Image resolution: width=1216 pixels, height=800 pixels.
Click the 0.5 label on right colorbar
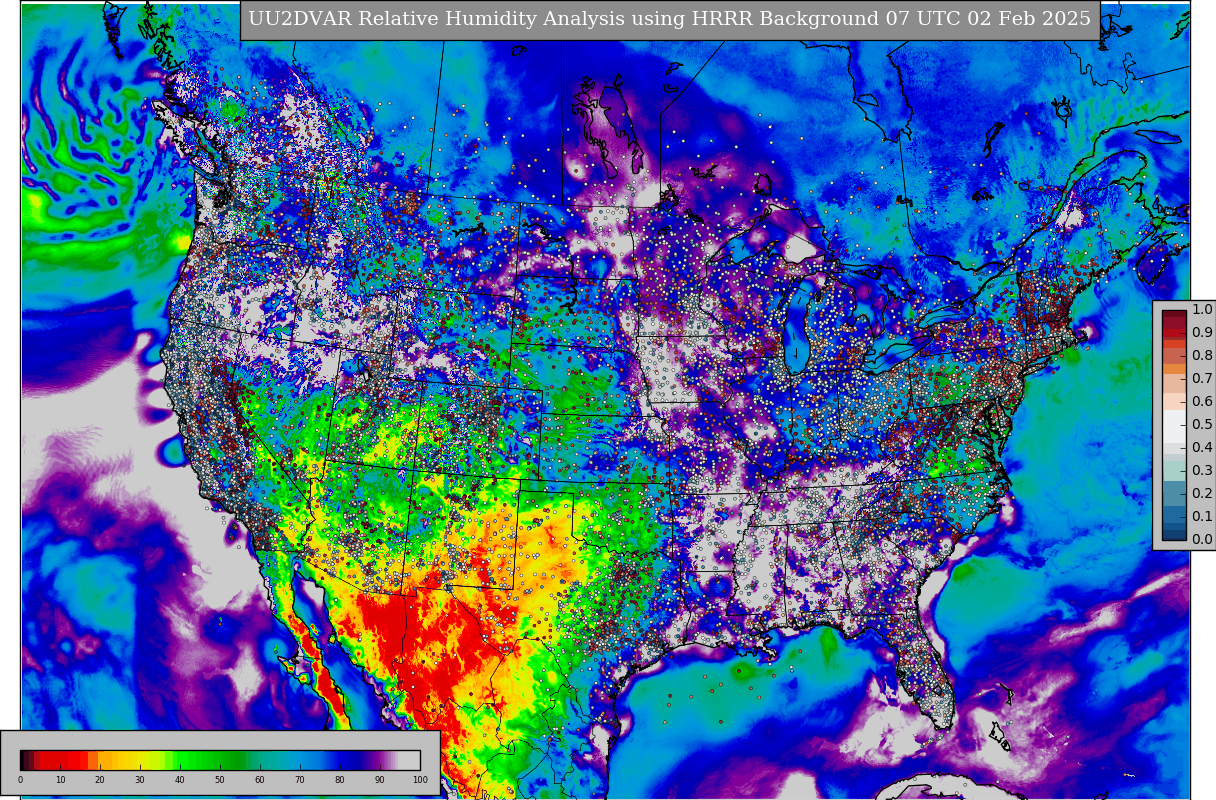coord(1202,425)
